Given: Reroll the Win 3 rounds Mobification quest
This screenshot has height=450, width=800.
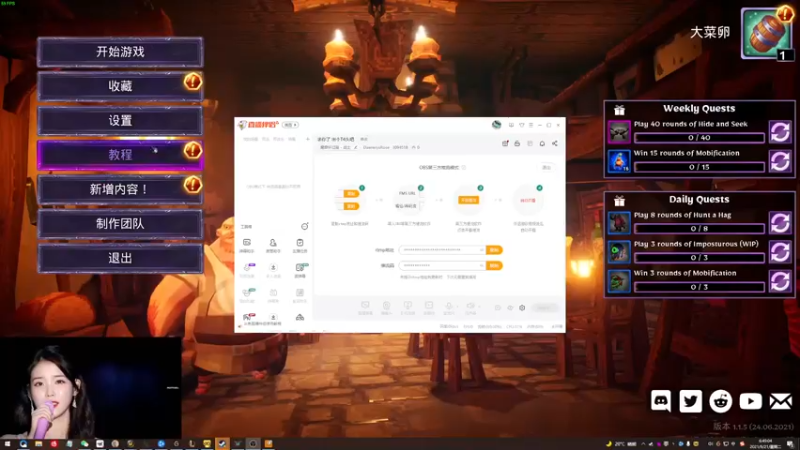Looking at the screenshot, I should (x=780, y=281).
